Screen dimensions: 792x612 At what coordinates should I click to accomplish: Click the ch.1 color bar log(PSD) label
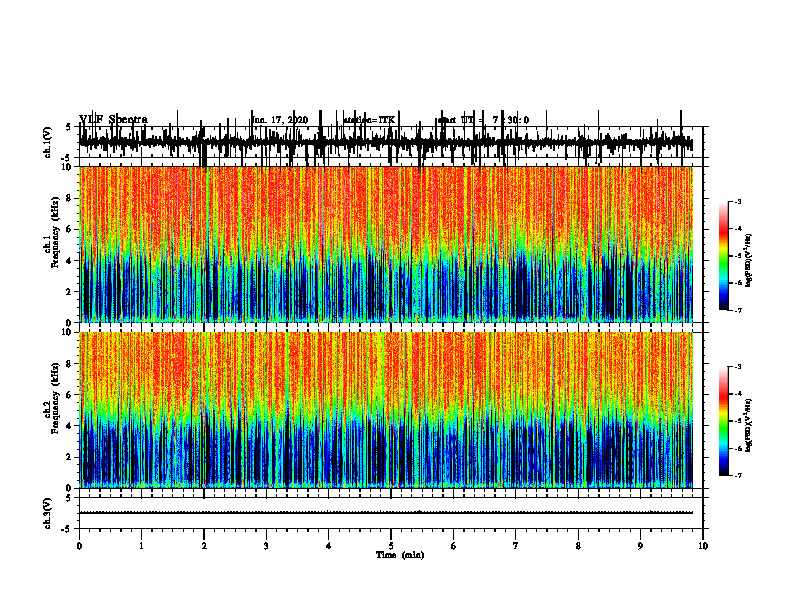click(749, 261)
